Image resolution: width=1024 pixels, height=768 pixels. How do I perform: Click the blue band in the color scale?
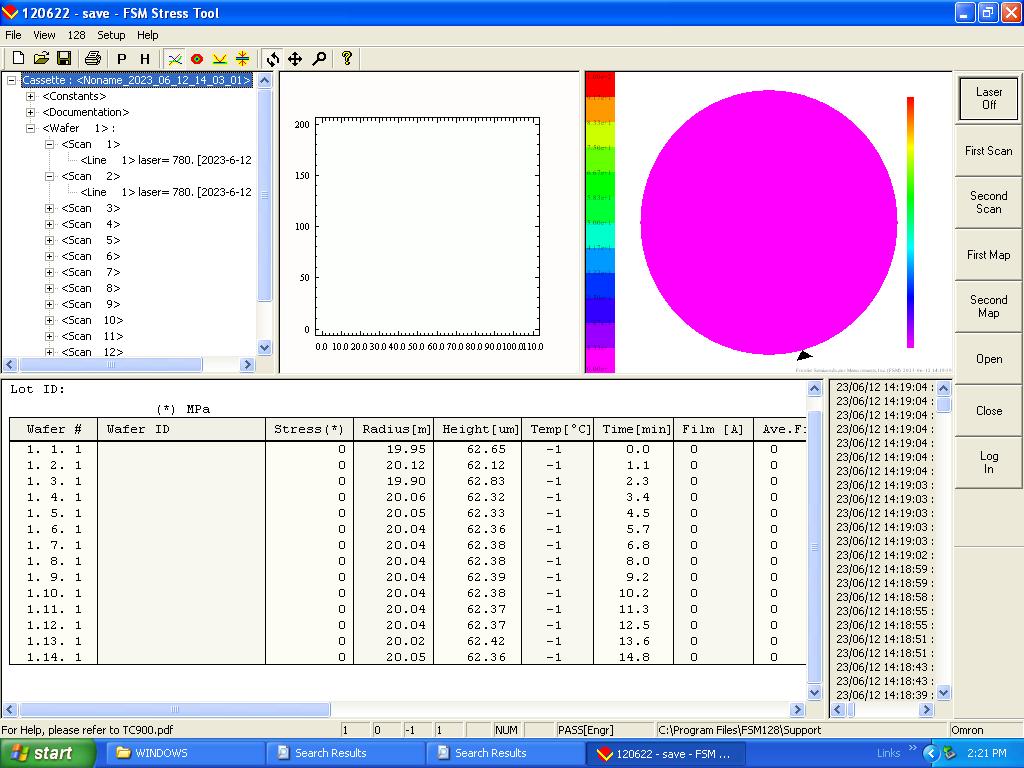point(600,285)
